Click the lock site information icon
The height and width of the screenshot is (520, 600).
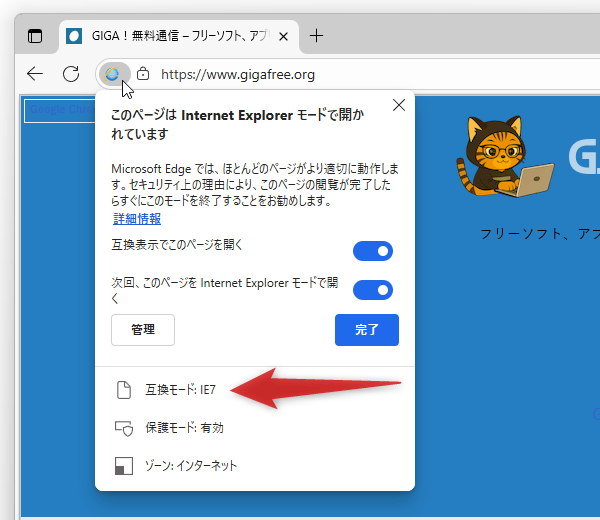[x=144, y=73]
